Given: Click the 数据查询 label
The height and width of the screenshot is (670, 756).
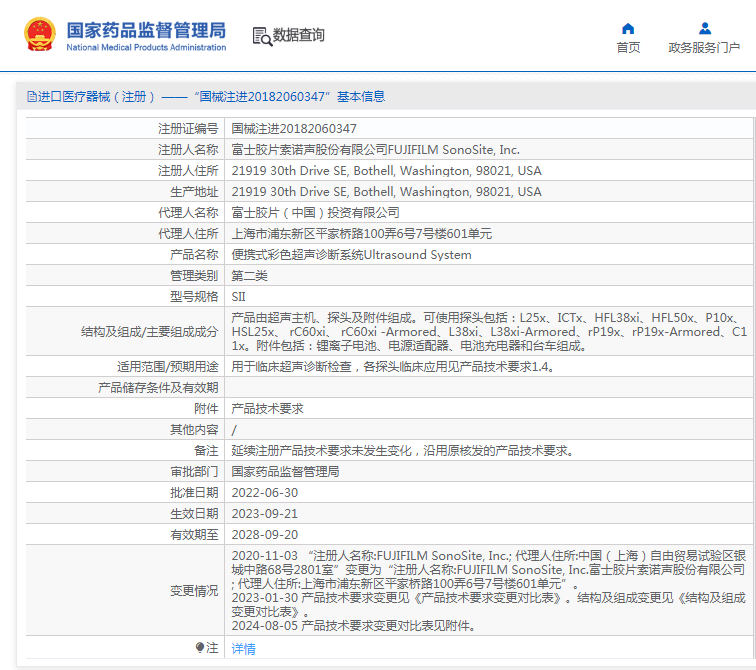Looking at the screenshot, I should click(298, 35).
